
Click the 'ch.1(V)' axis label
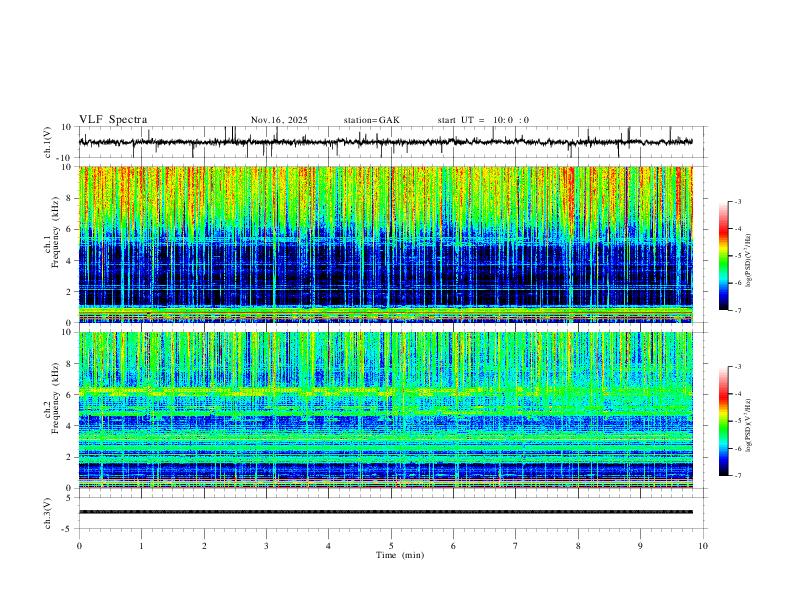click(x=48, y=142)
